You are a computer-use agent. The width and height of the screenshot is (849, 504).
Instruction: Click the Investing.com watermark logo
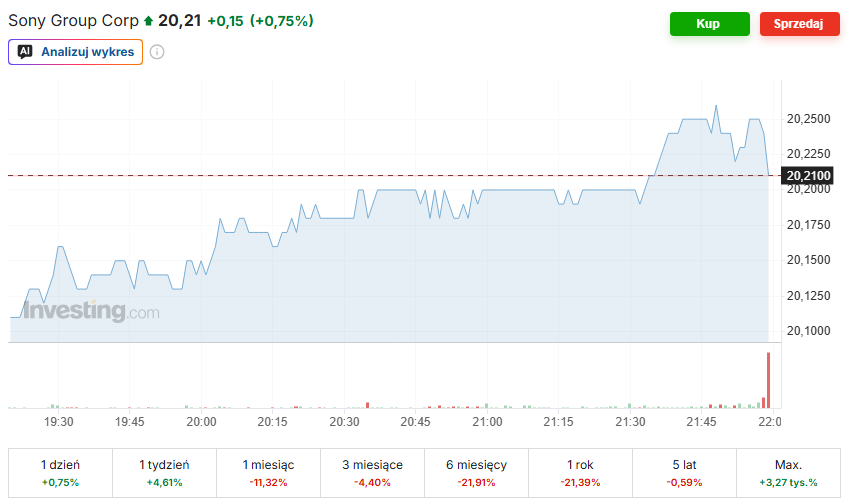91,311
